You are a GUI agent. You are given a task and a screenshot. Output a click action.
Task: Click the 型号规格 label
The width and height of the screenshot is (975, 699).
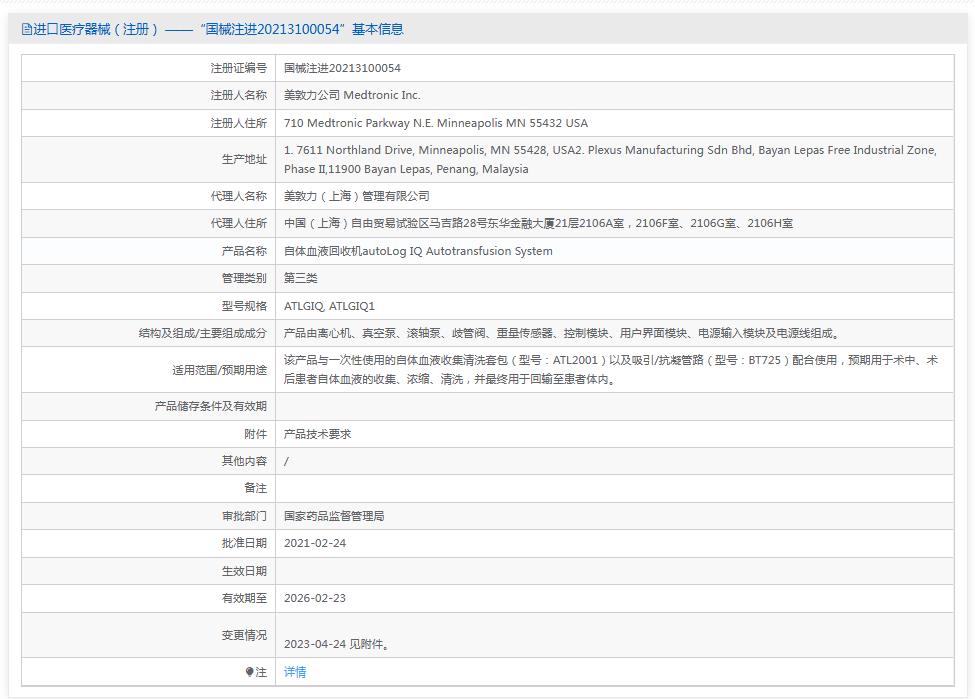coord(244,306)
